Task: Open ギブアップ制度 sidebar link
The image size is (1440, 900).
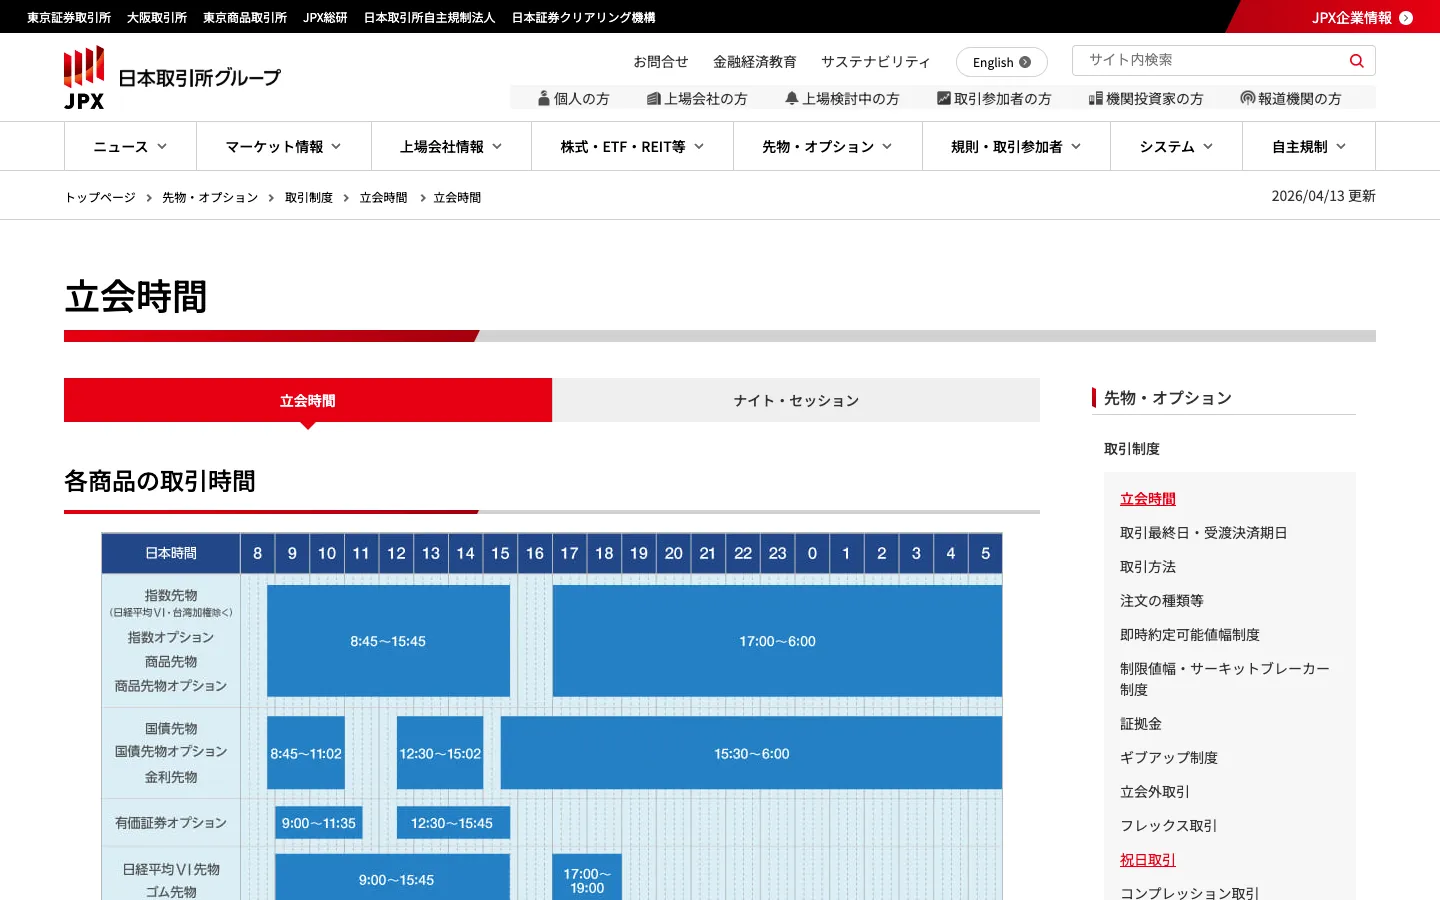Action: pos(1169,758)
